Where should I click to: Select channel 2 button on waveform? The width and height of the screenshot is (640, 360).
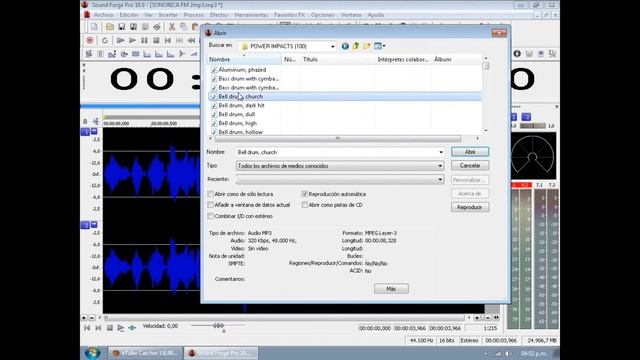[85, 225]
